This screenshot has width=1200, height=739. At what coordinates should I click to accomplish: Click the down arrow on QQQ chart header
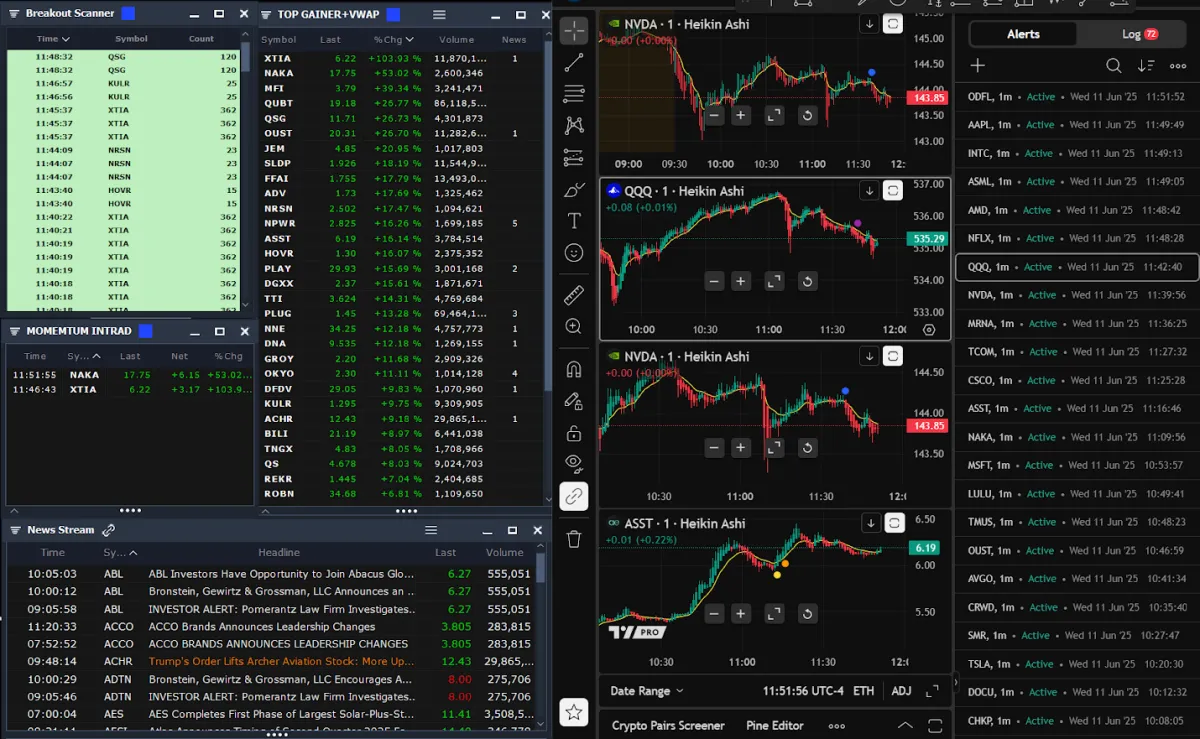tap(870, 190)
